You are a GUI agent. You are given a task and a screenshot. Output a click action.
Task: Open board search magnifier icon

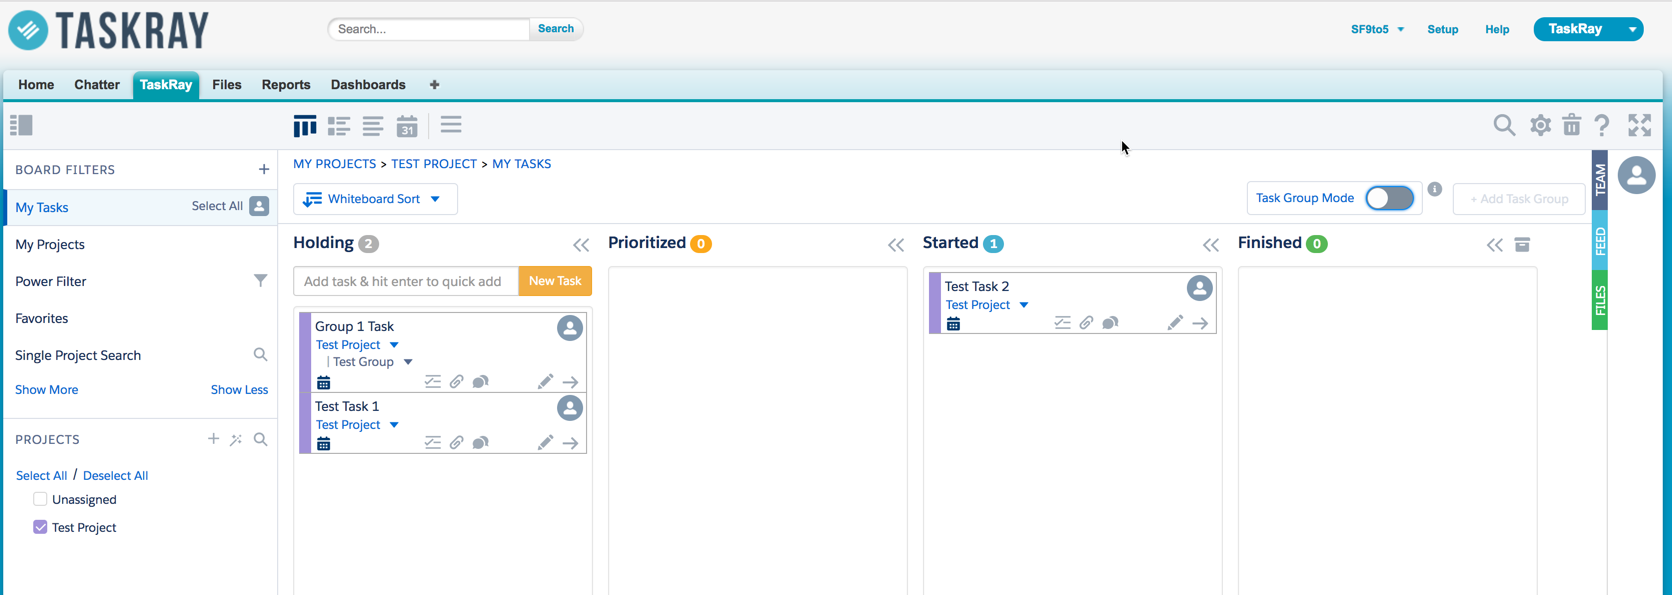[1504, 125]
